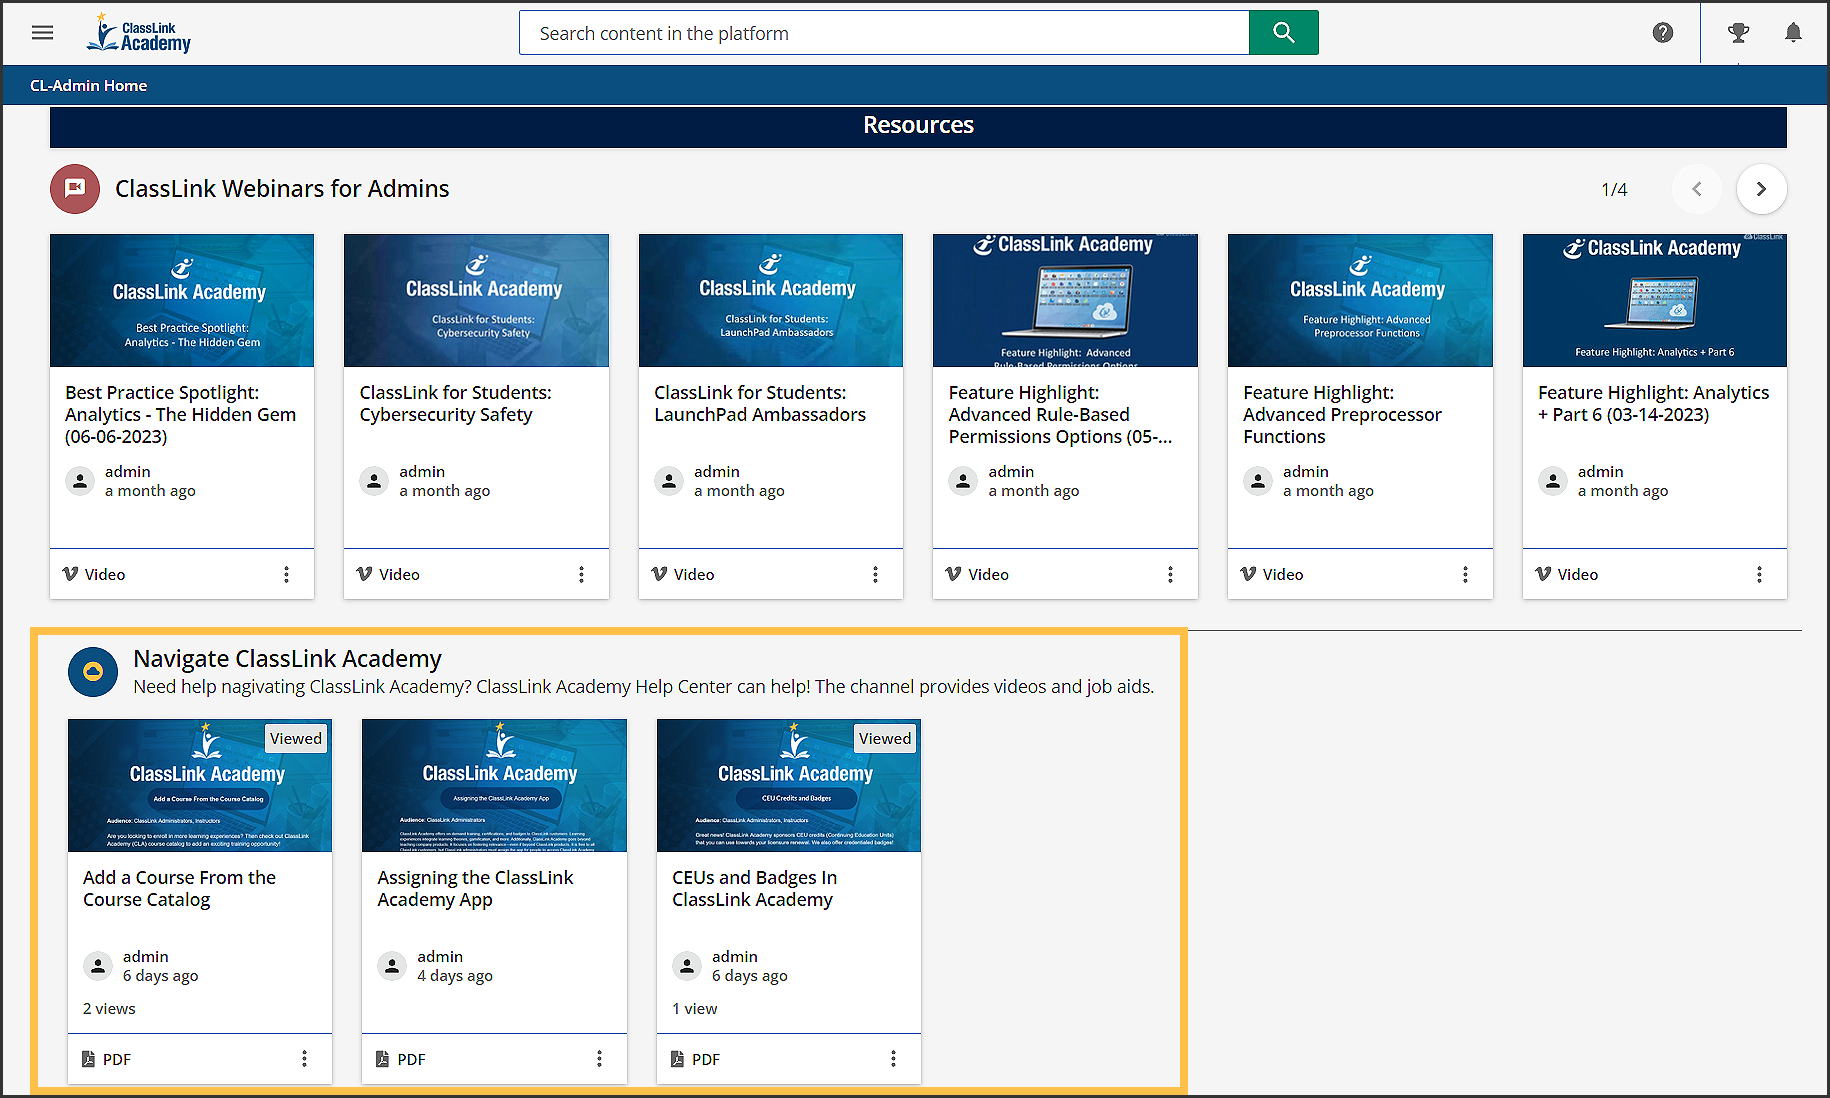The width and height of the screenshot is (1830, 1098).
Task: Open options menu for Analytics Part 6 video
Action: tap(1759, 574)
